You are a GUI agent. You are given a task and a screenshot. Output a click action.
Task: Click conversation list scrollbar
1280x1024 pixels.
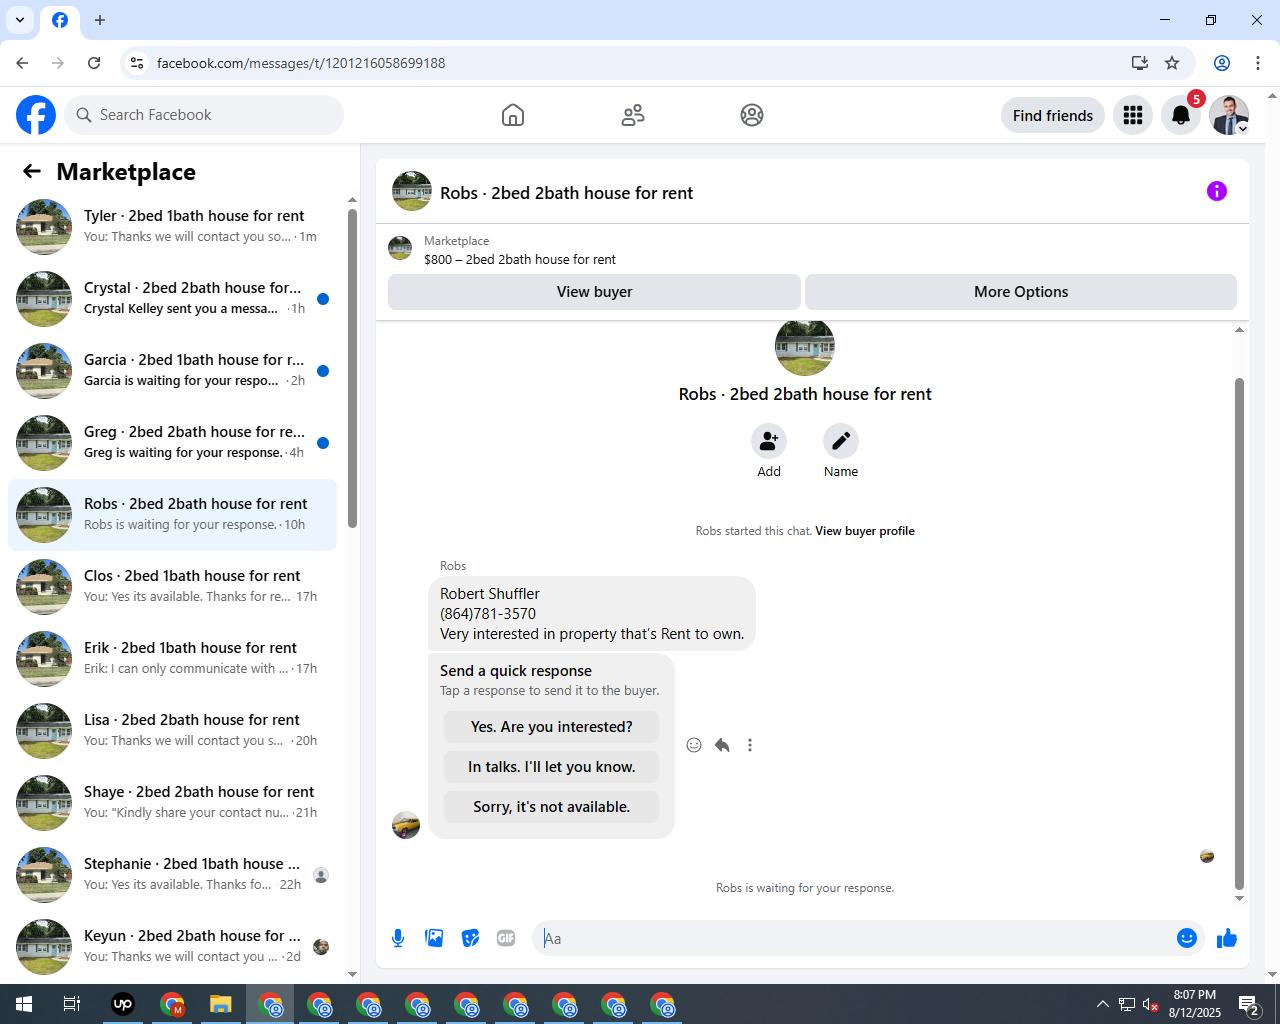[x=352, y=368]
